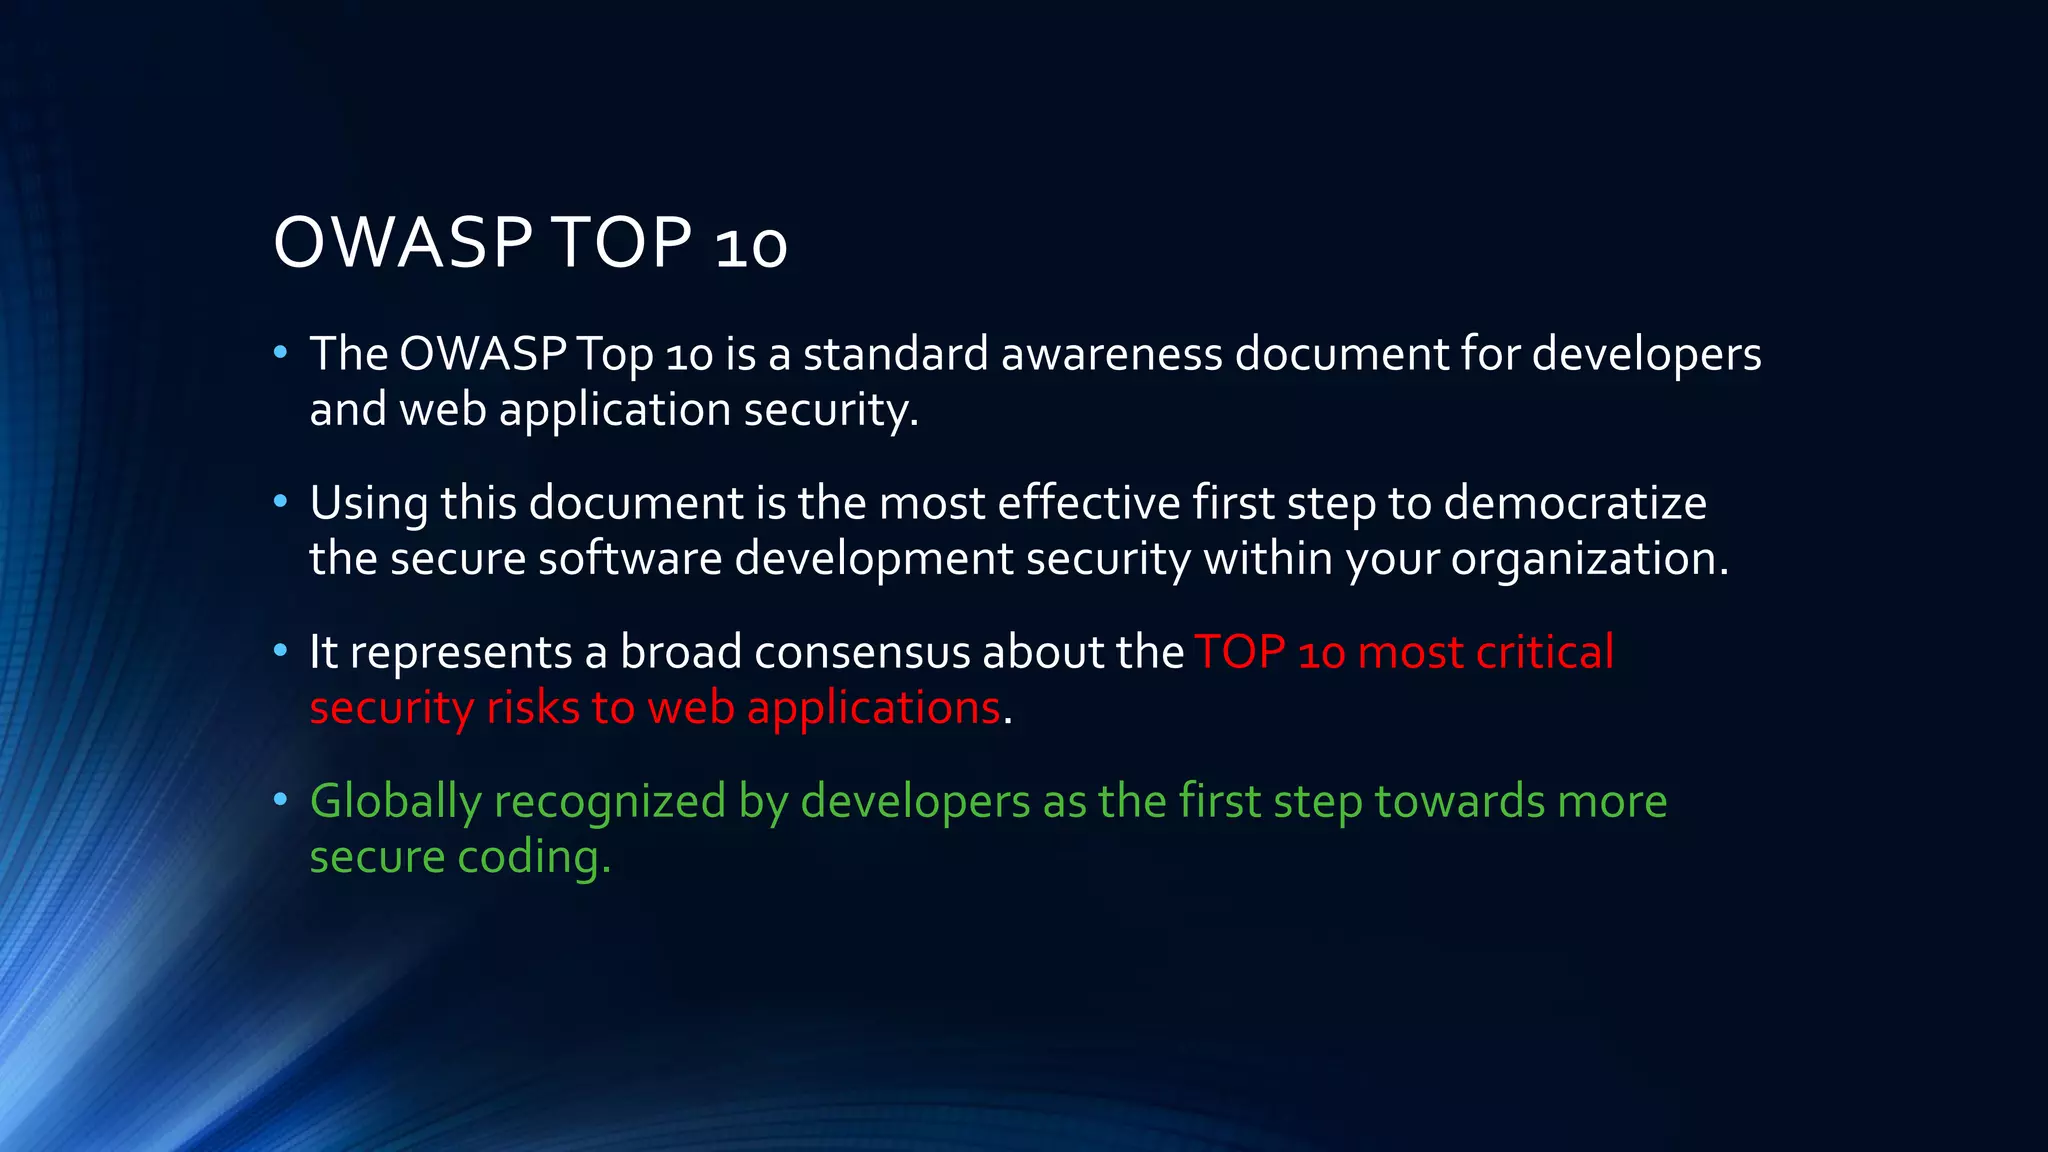Click 'It represents a broad consensus' text

point(640,652)
